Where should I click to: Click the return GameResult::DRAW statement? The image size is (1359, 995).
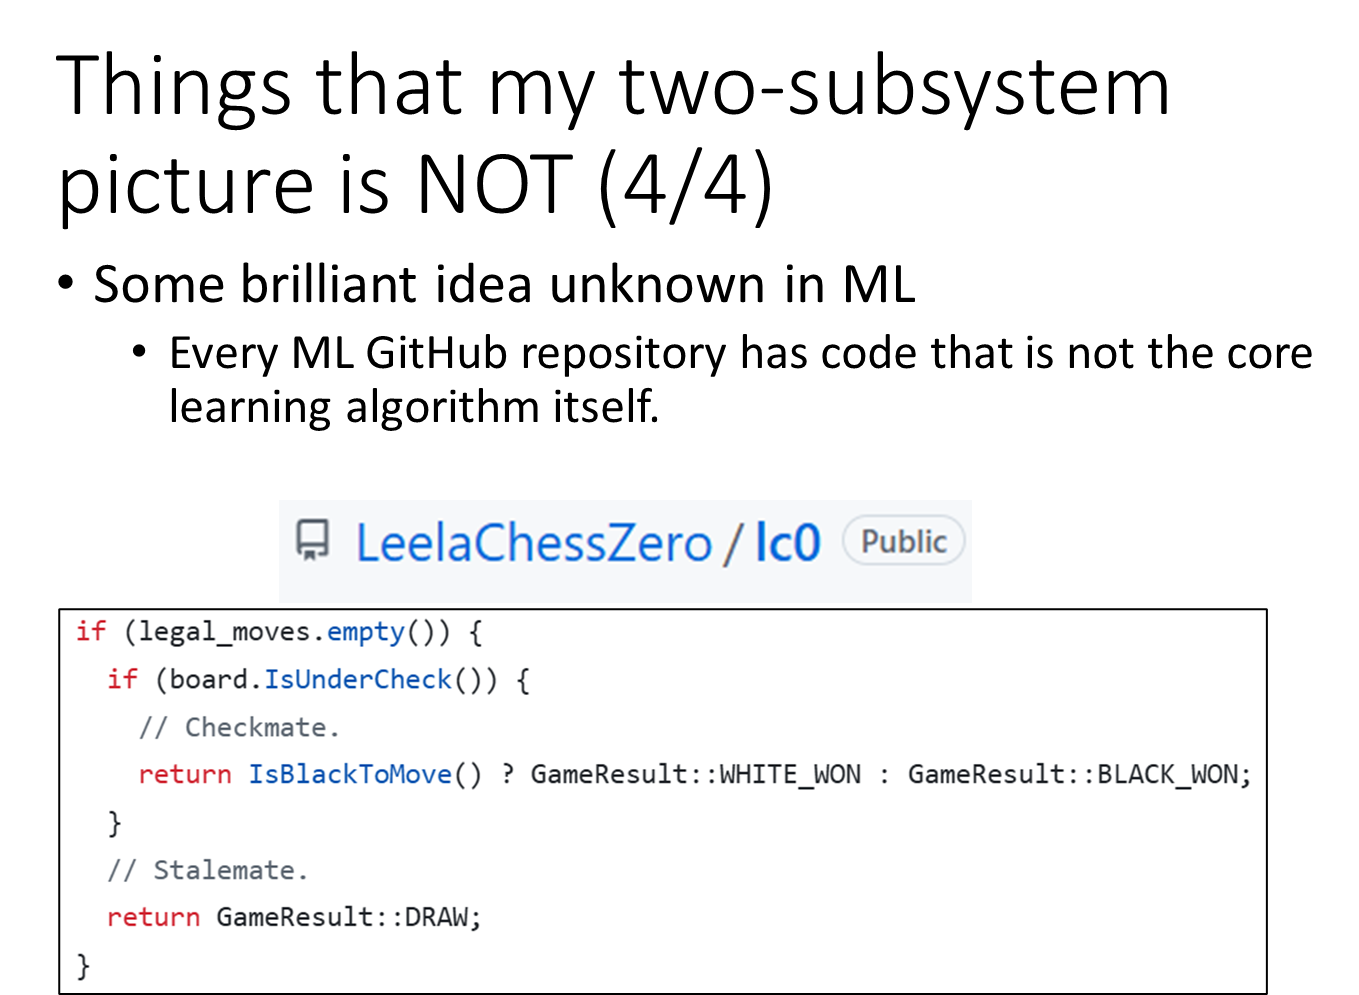[294, 917]
